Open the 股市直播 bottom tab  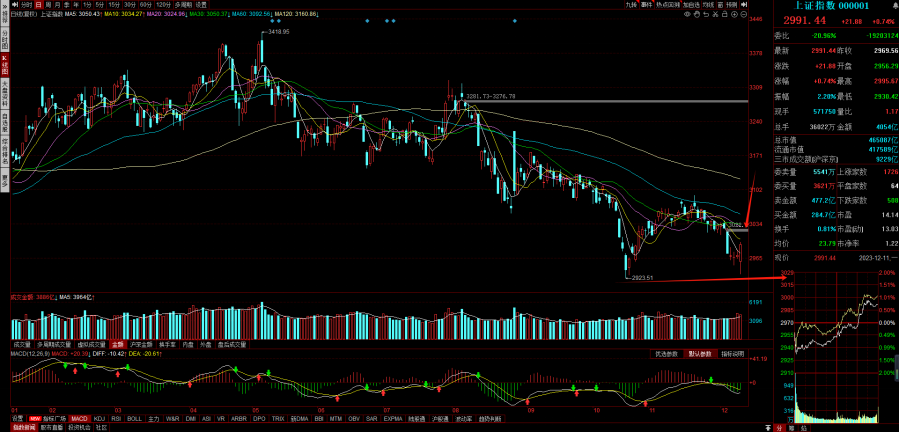click(x=52, y=427)
